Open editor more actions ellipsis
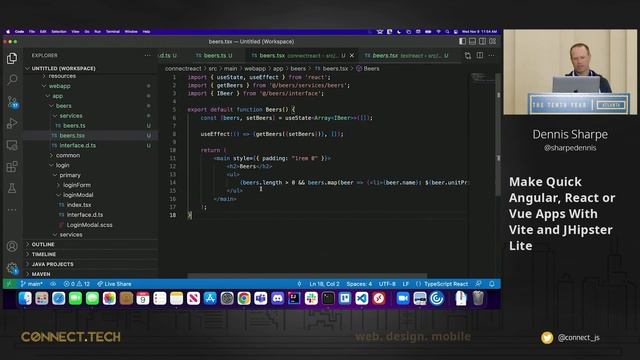This screenshot has height=360, width=640. click(491, 55)
